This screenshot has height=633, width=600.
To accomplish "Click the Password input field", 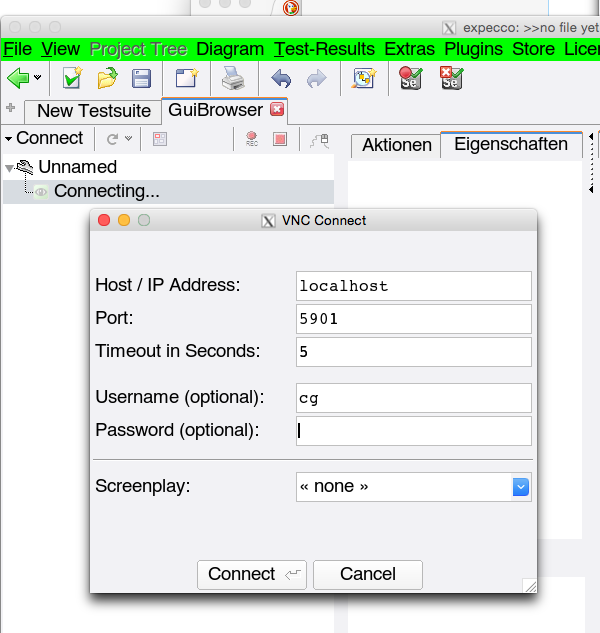I will click(x=413, y=431).
